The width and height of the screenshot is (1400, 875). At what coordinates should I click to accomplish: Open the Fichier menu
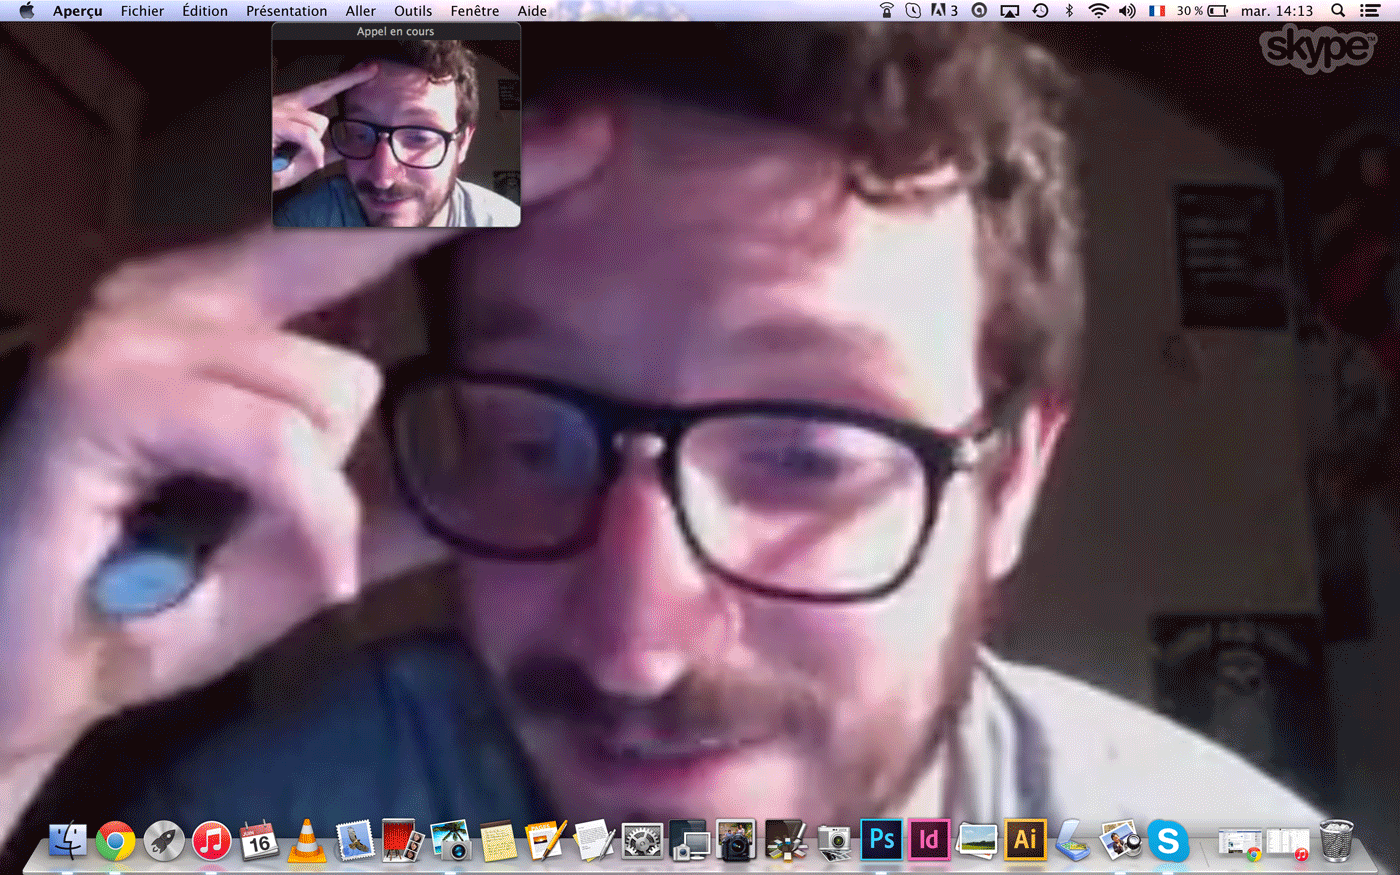pyautogui.click(x=142, y=11)
